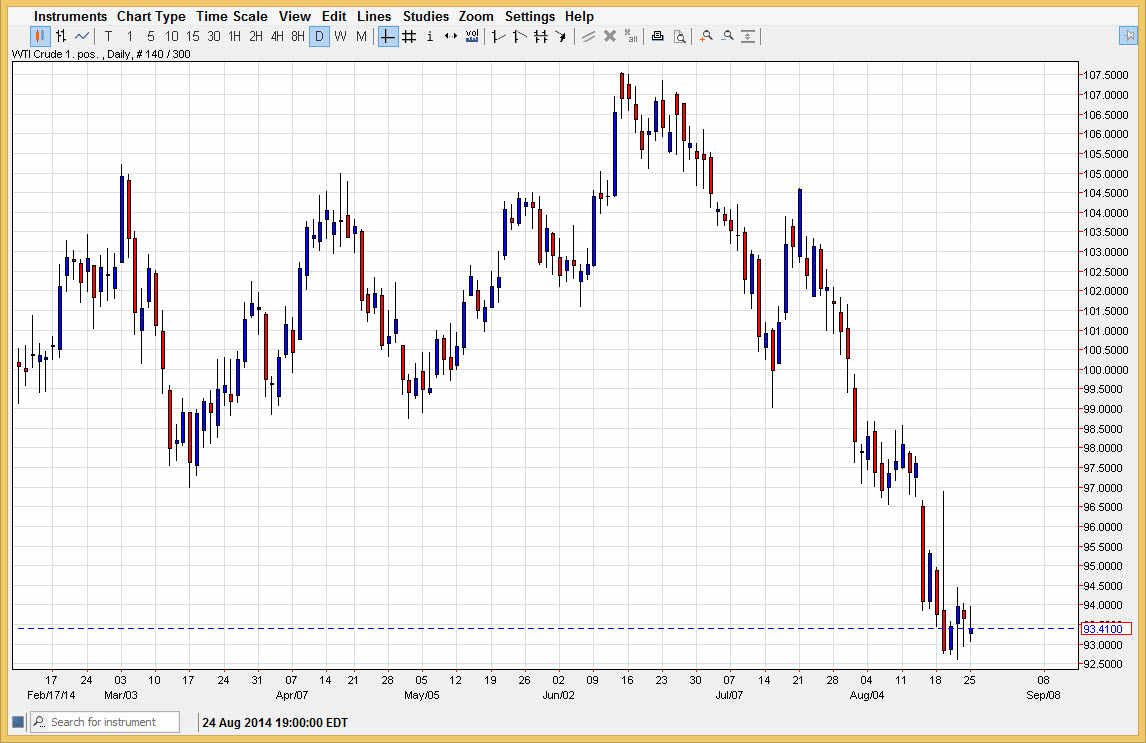Show volume with the vol icon

click(471, 36)
